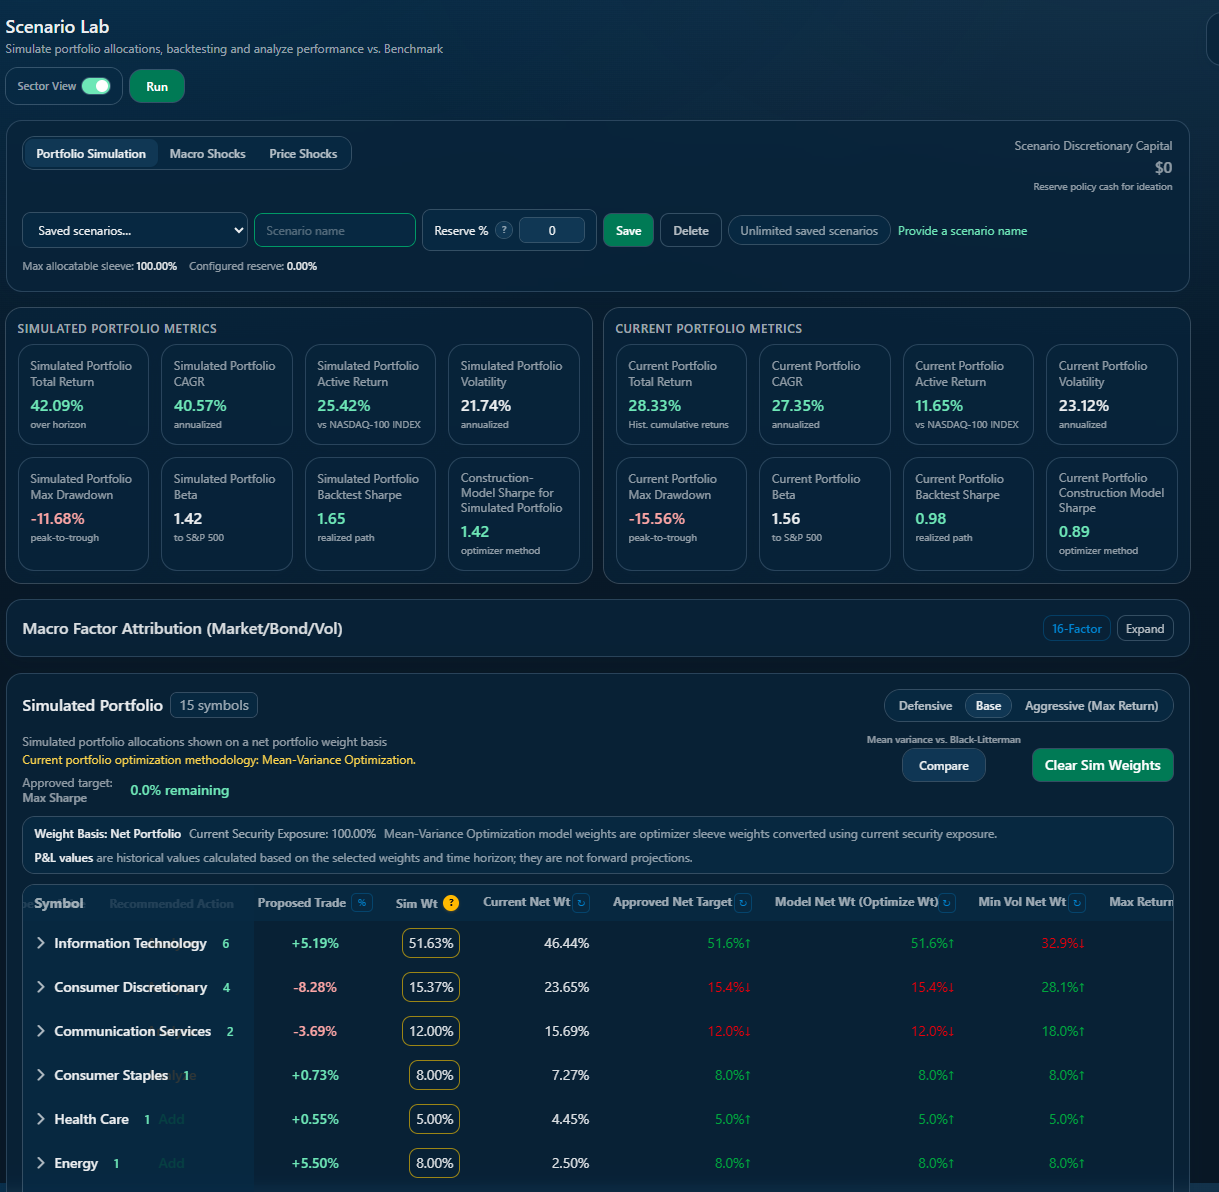Edit Energy Sim Wt 8.00%
This screenshot has height=1192, width=1219.
click(x=434, y=1163)
